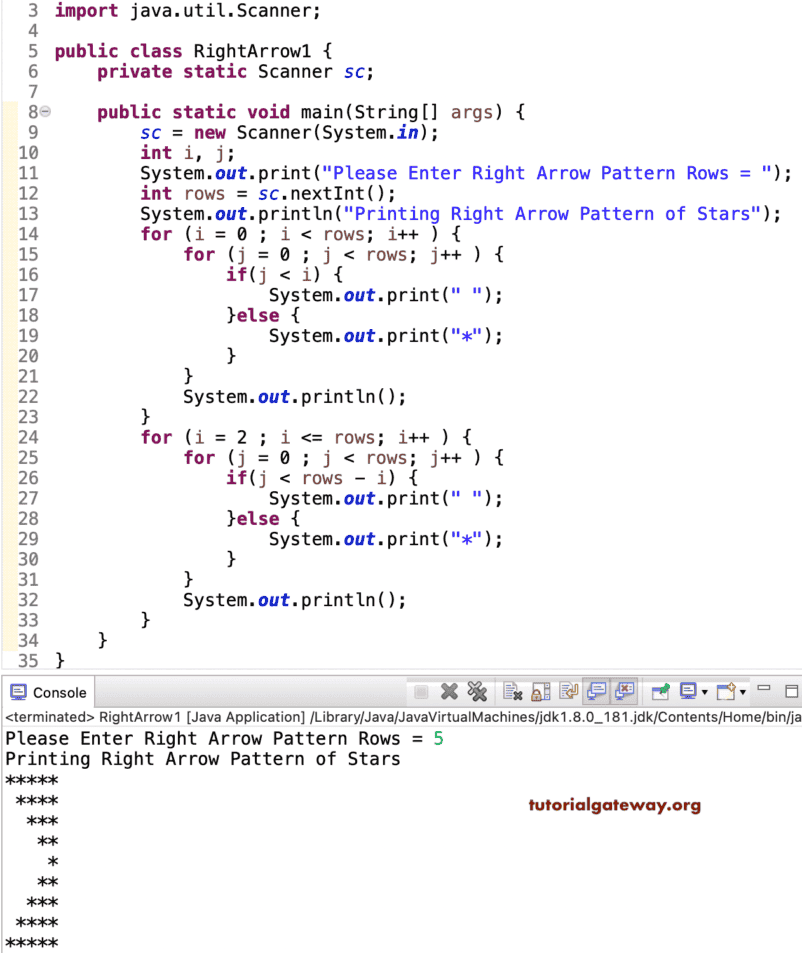The height and width of the screenshot is (953, 802).
Task: Click Remove All Terminated Launches icon
Action: [x=477, y=691]
